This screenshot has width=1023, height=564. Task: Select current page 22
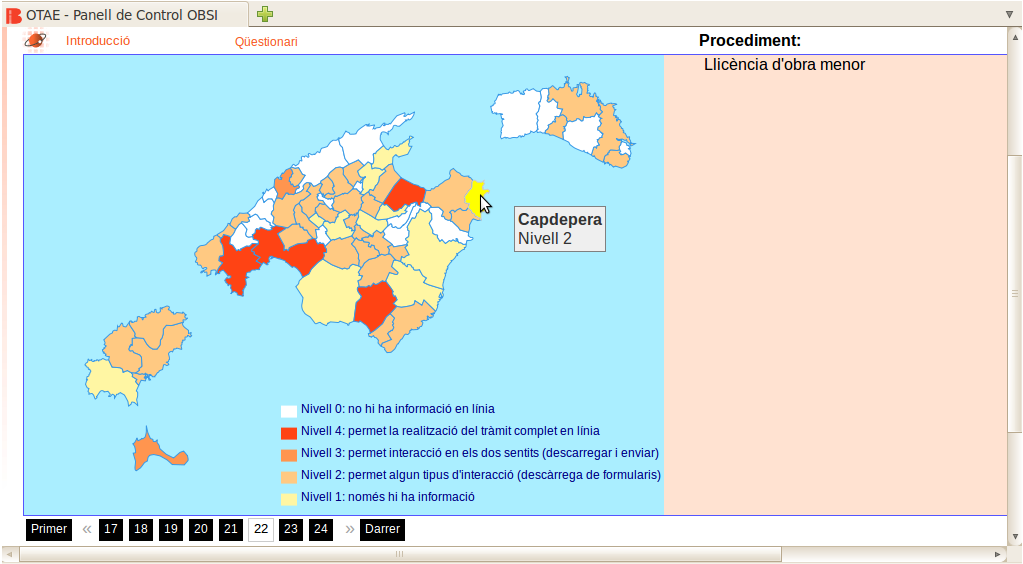click(261, 529)
